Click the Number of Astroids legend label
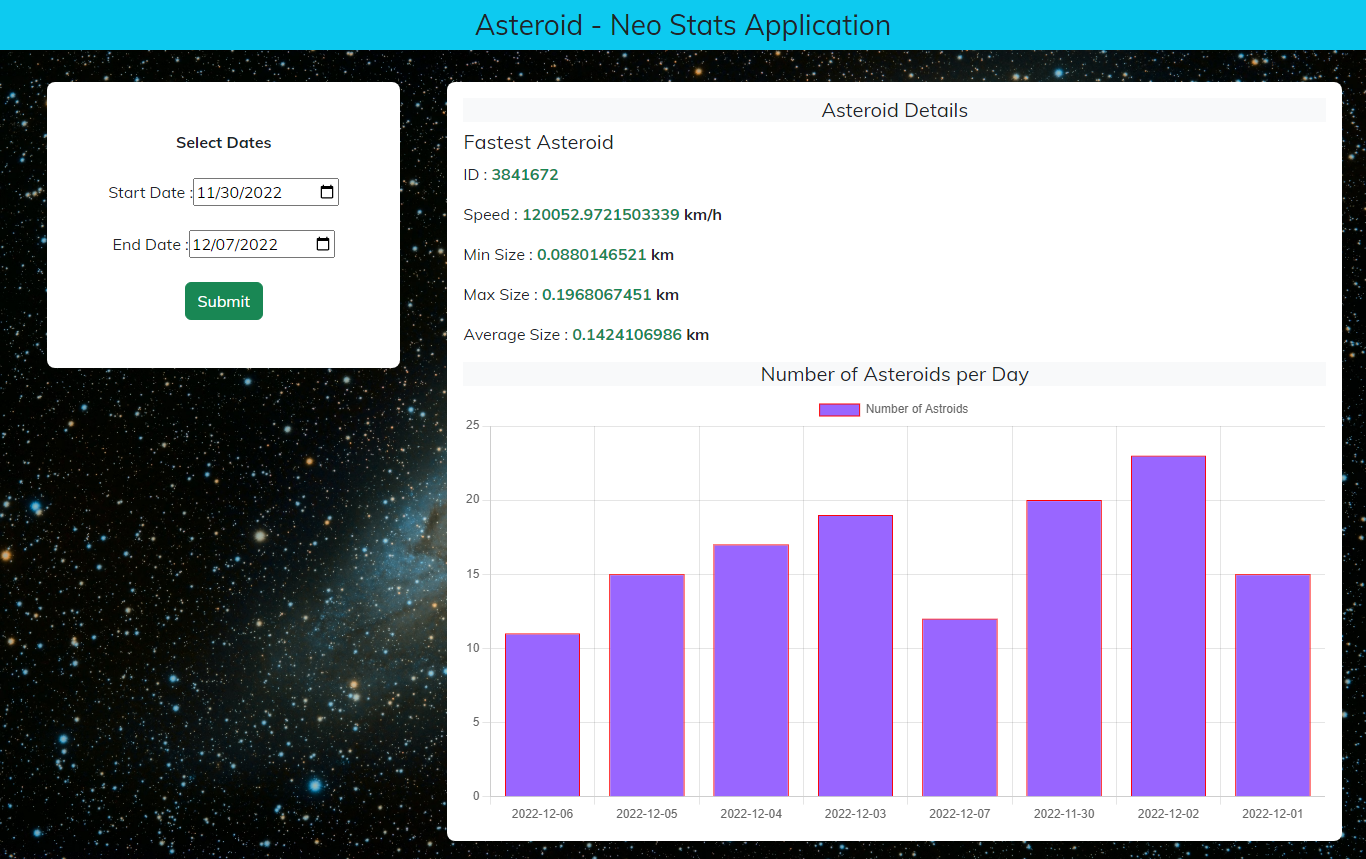This screenshot has width=1366, height=859. 916,409
